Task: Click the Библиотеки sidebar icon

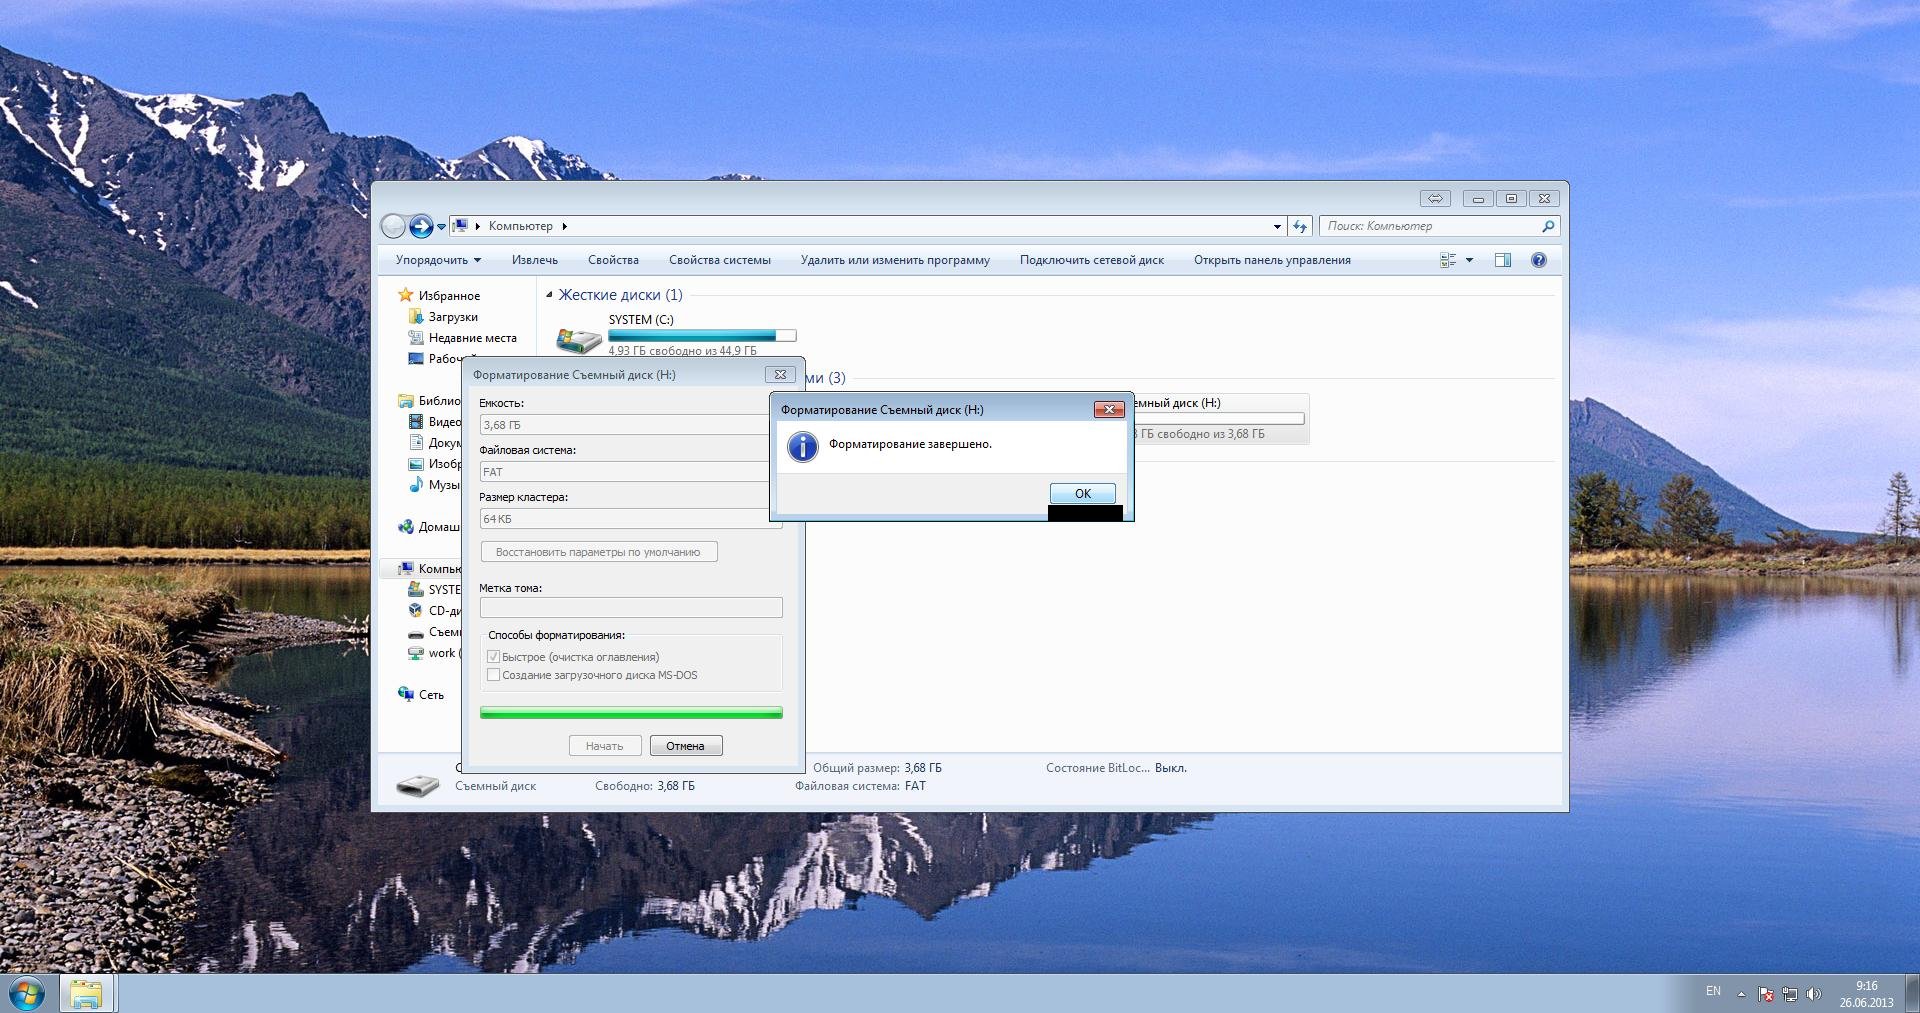Action: click(405, 401)
